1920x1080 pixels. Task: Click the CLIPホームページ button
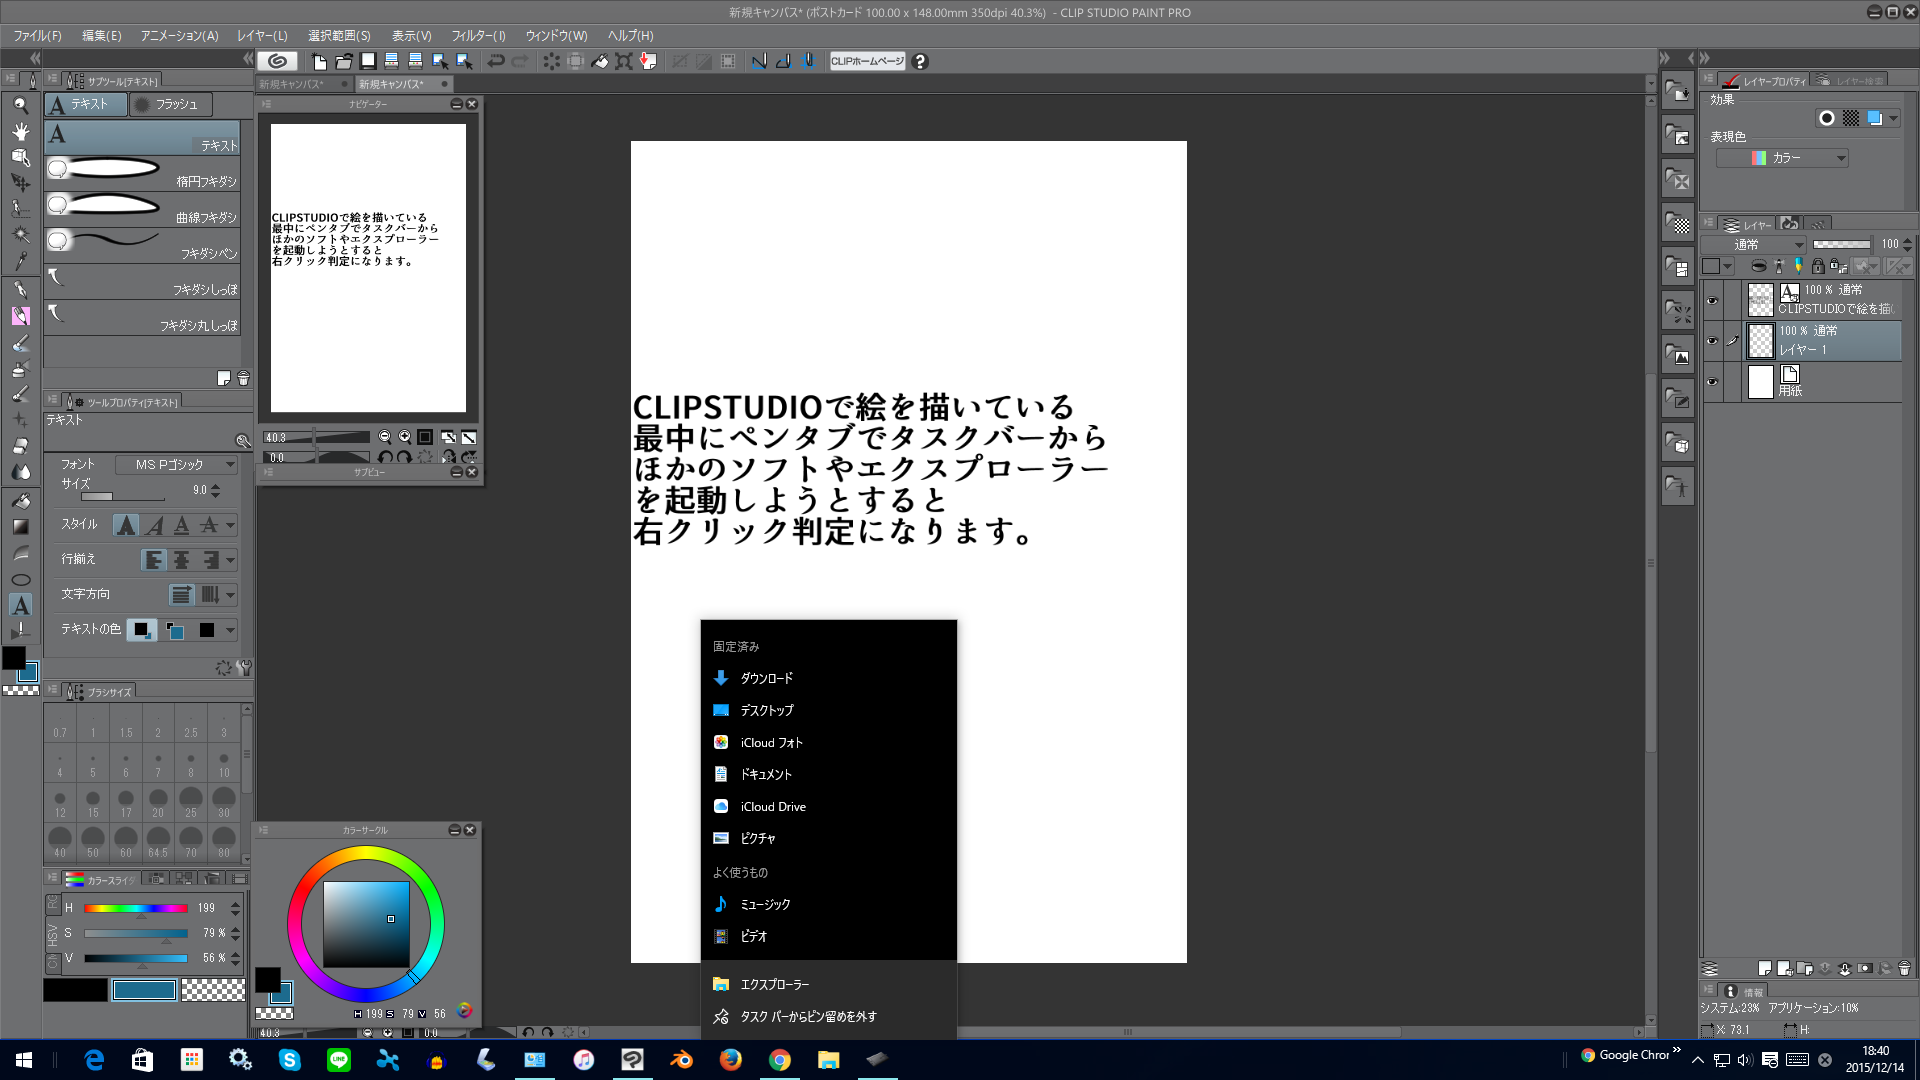866,61
